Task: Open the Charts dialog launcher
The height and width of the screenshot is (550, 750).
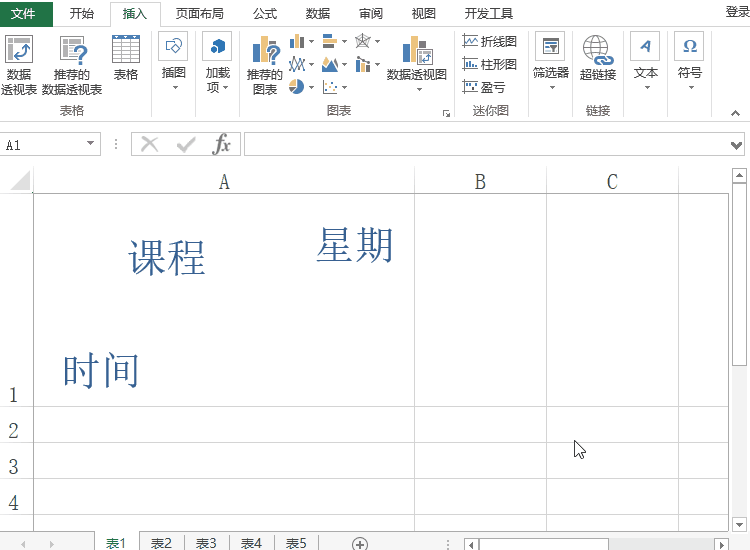Action: [446, 113]
